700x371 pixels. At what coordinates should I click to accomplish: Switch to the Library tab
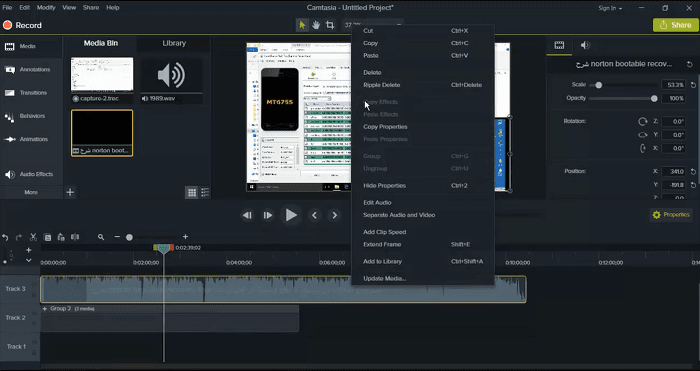click(174, 43)
